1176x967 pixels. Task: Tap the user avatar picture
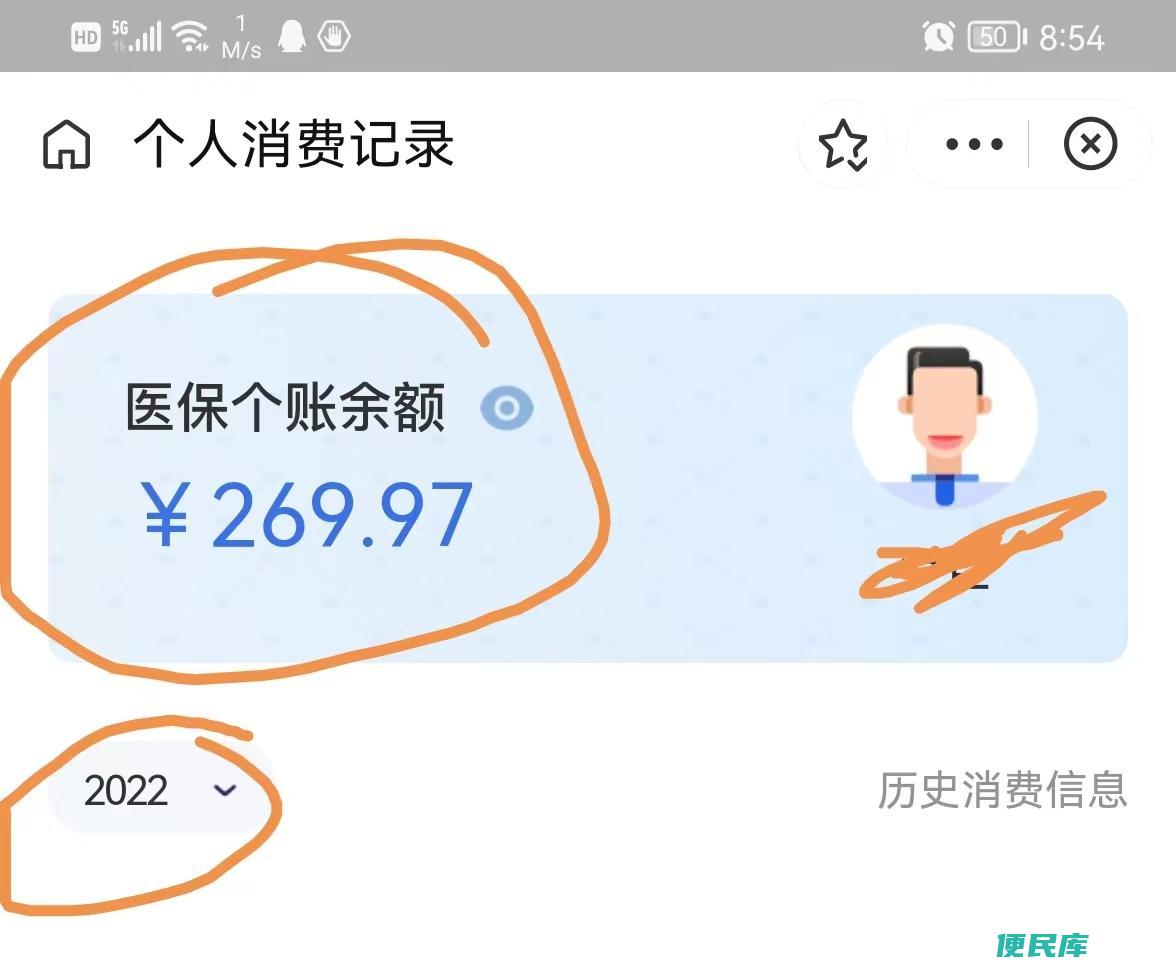click(x=945, y=418)
